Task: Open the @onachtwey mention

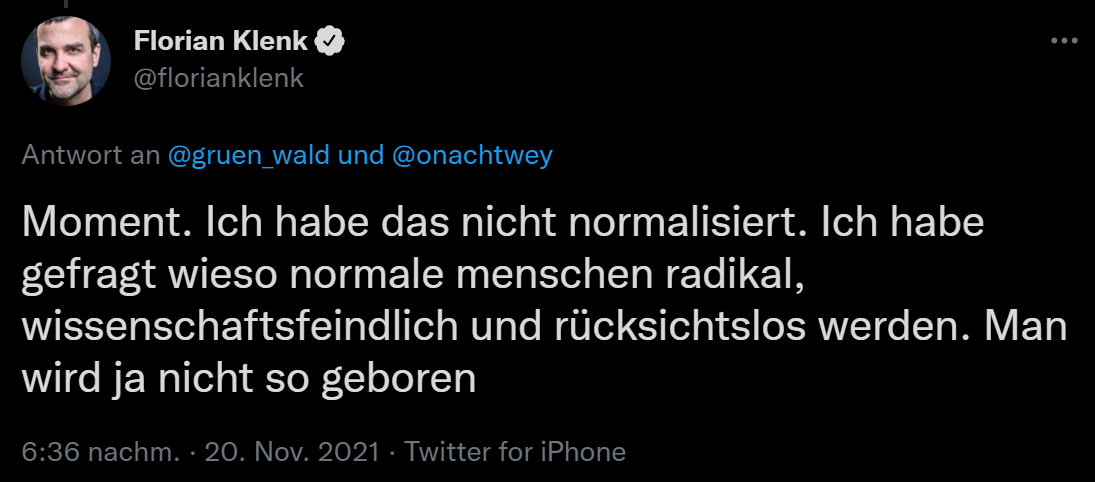Action: pos(473,155)
